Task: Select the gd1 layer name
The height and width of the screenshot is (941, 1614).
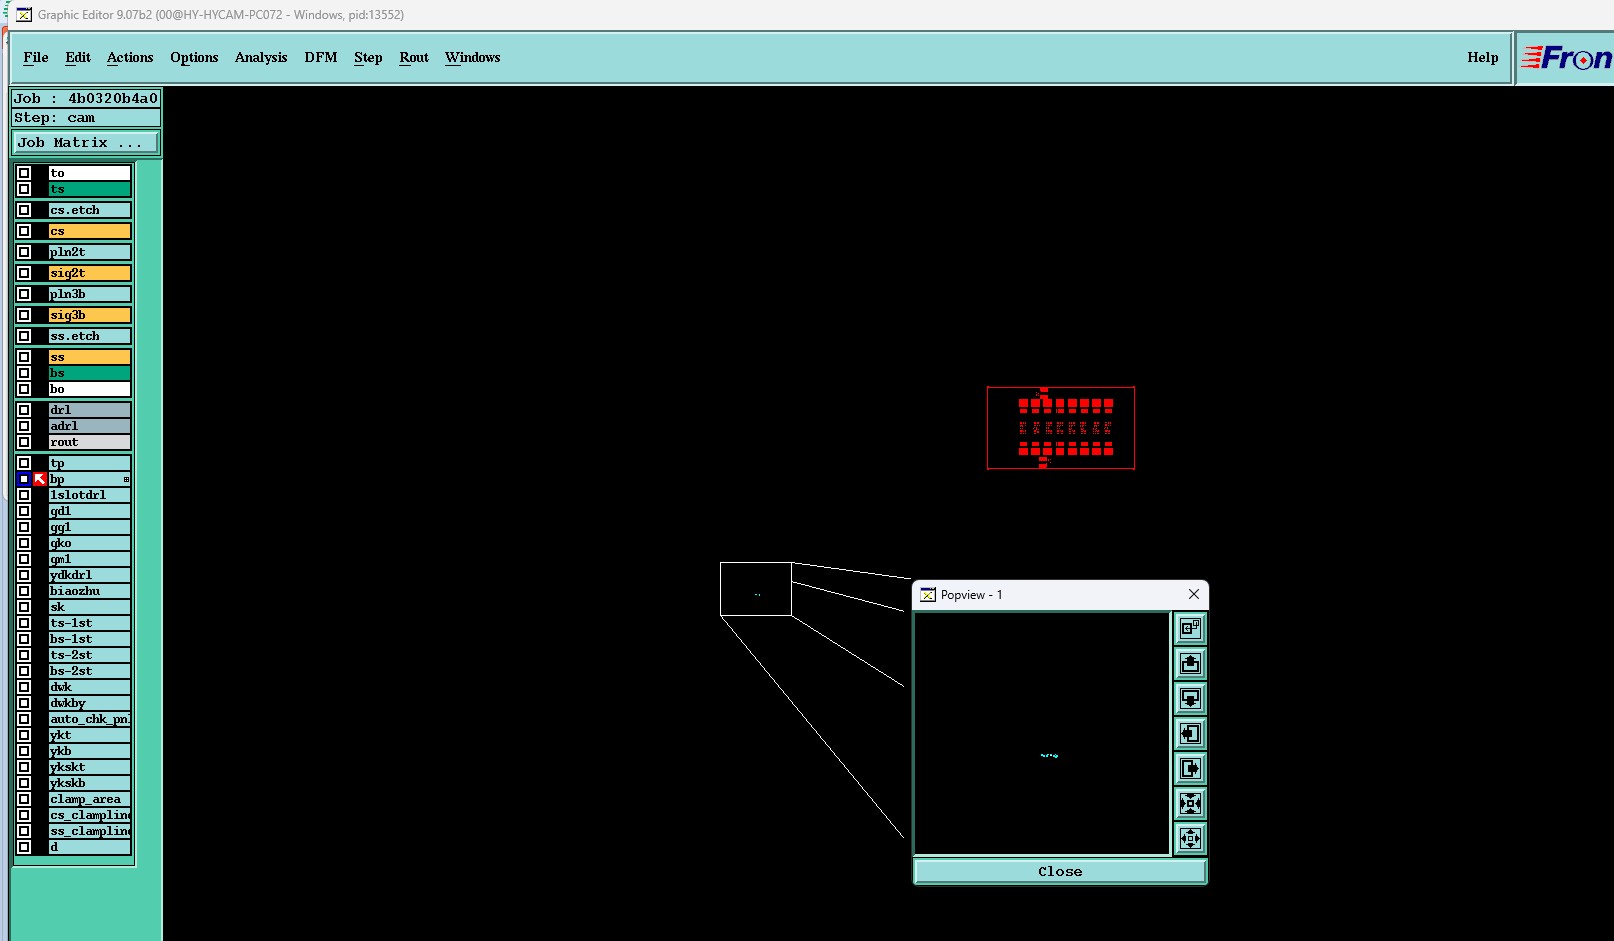Action: (x=90, y=511)
